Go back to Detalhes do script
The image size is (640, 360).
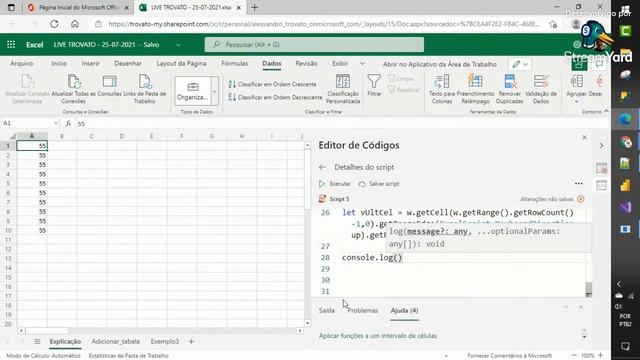322,167
